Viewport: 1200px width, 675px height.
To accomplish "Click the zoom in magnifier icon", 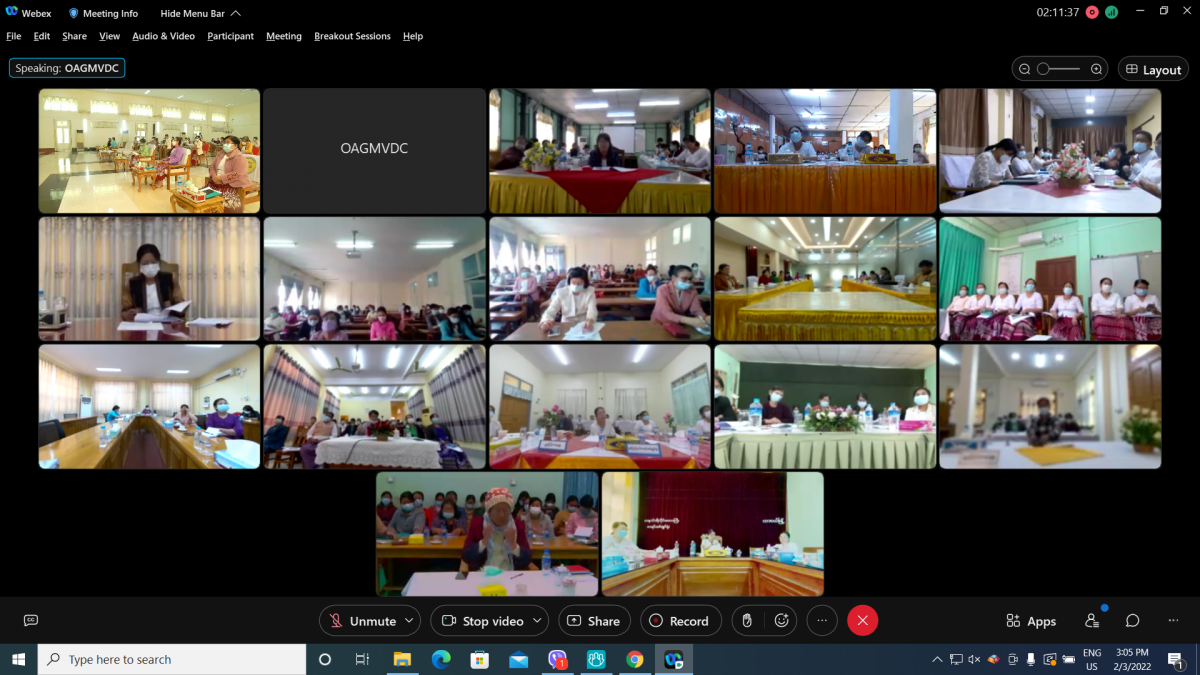I will 1096,69.
